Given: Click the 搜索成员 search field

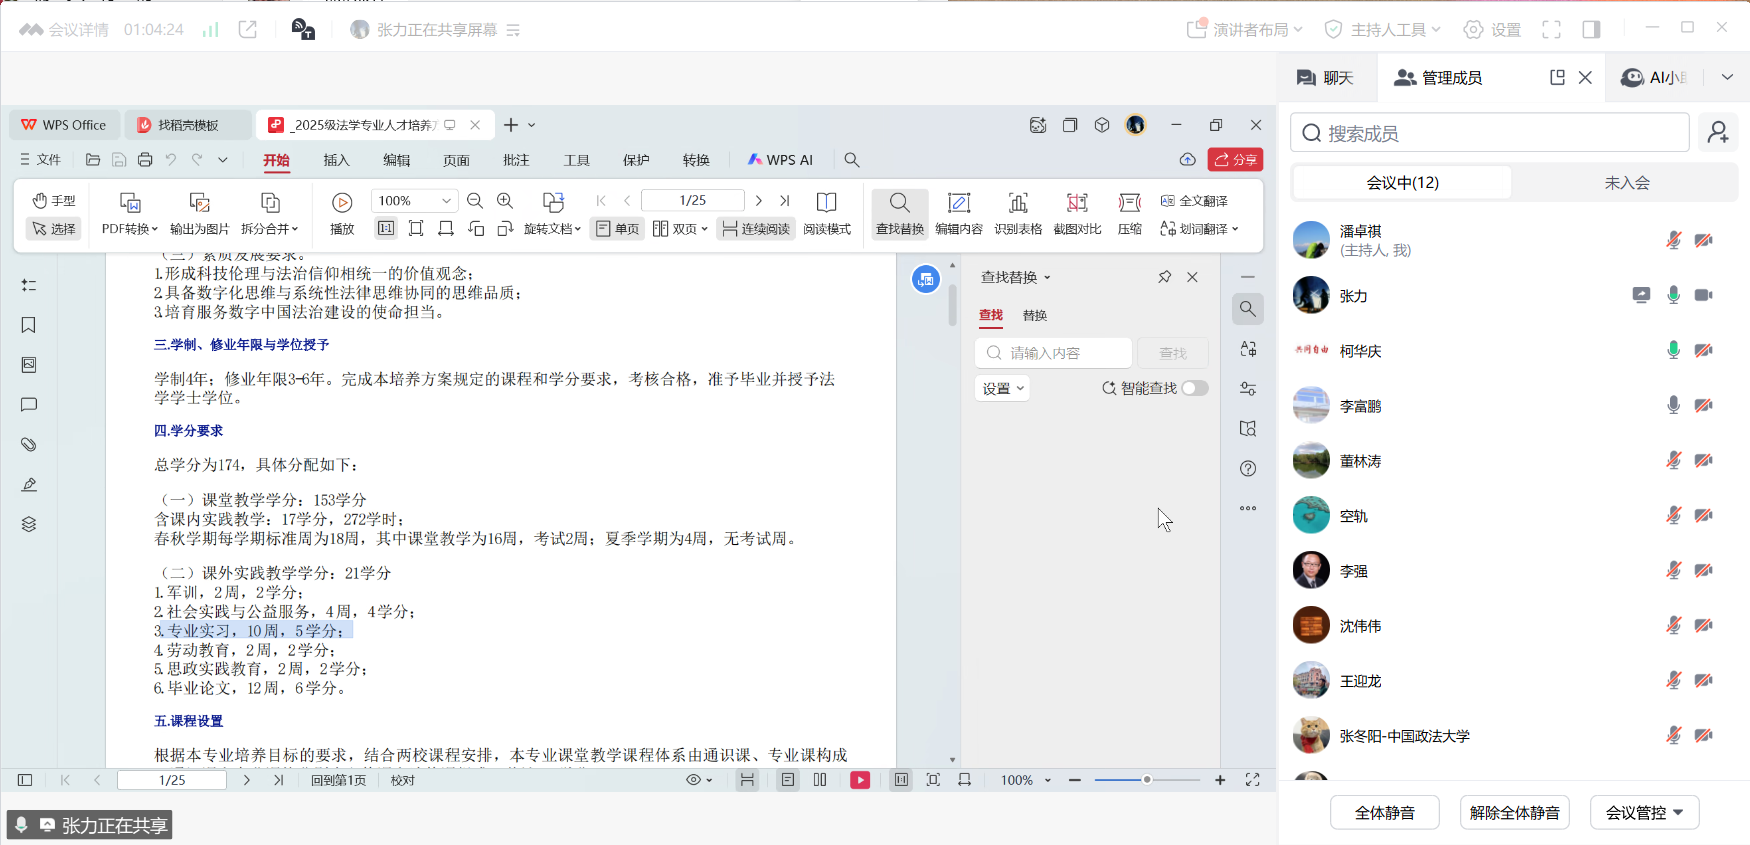Looking at the screenshot, I should [x=1490, y=133].
